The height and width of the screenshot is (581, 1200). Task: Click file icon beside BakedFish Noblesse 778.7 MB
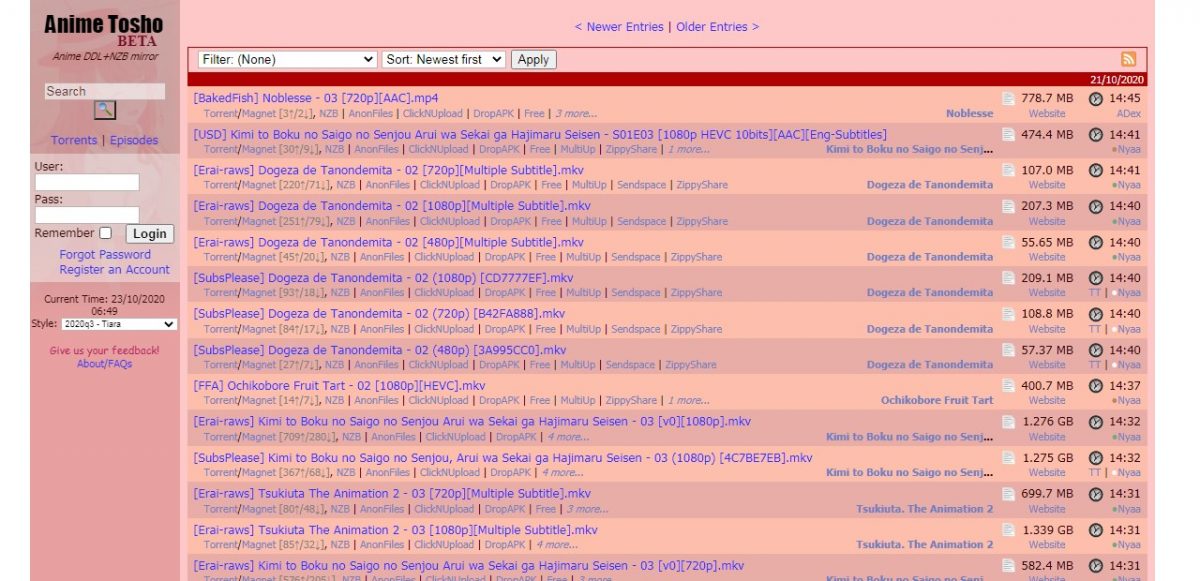[1008, 98]
